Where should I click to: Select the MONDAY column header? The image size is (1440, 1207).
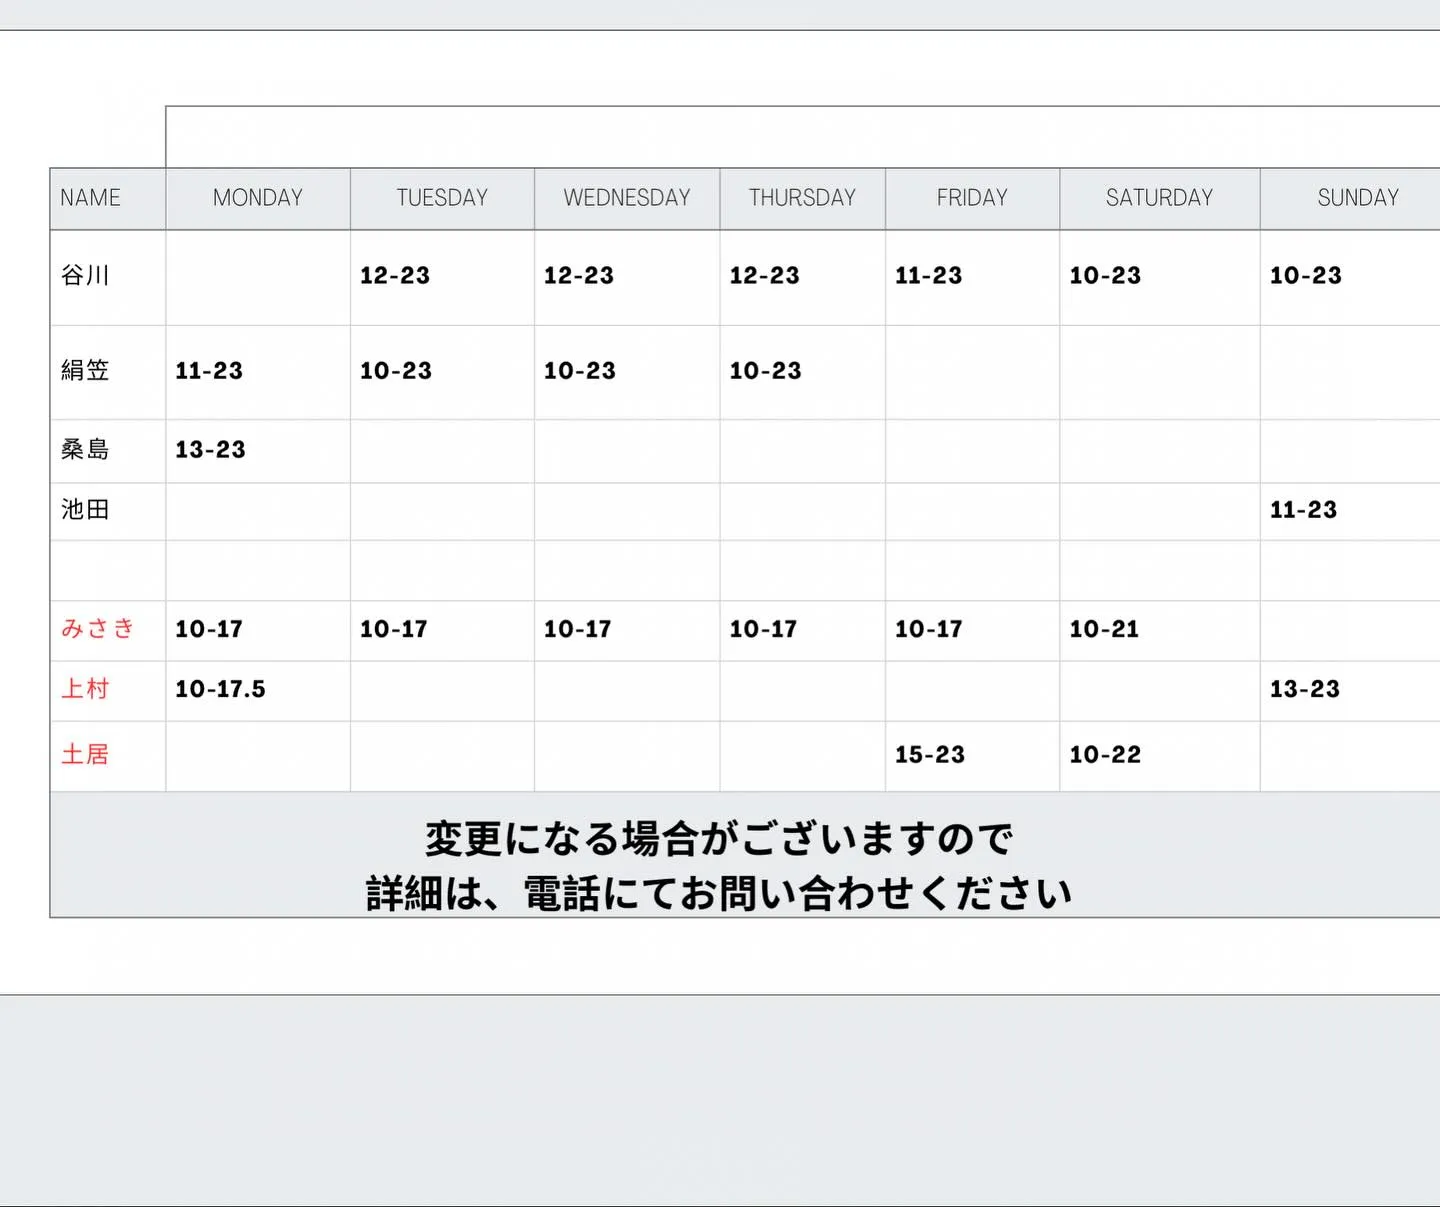pos(257,197)
